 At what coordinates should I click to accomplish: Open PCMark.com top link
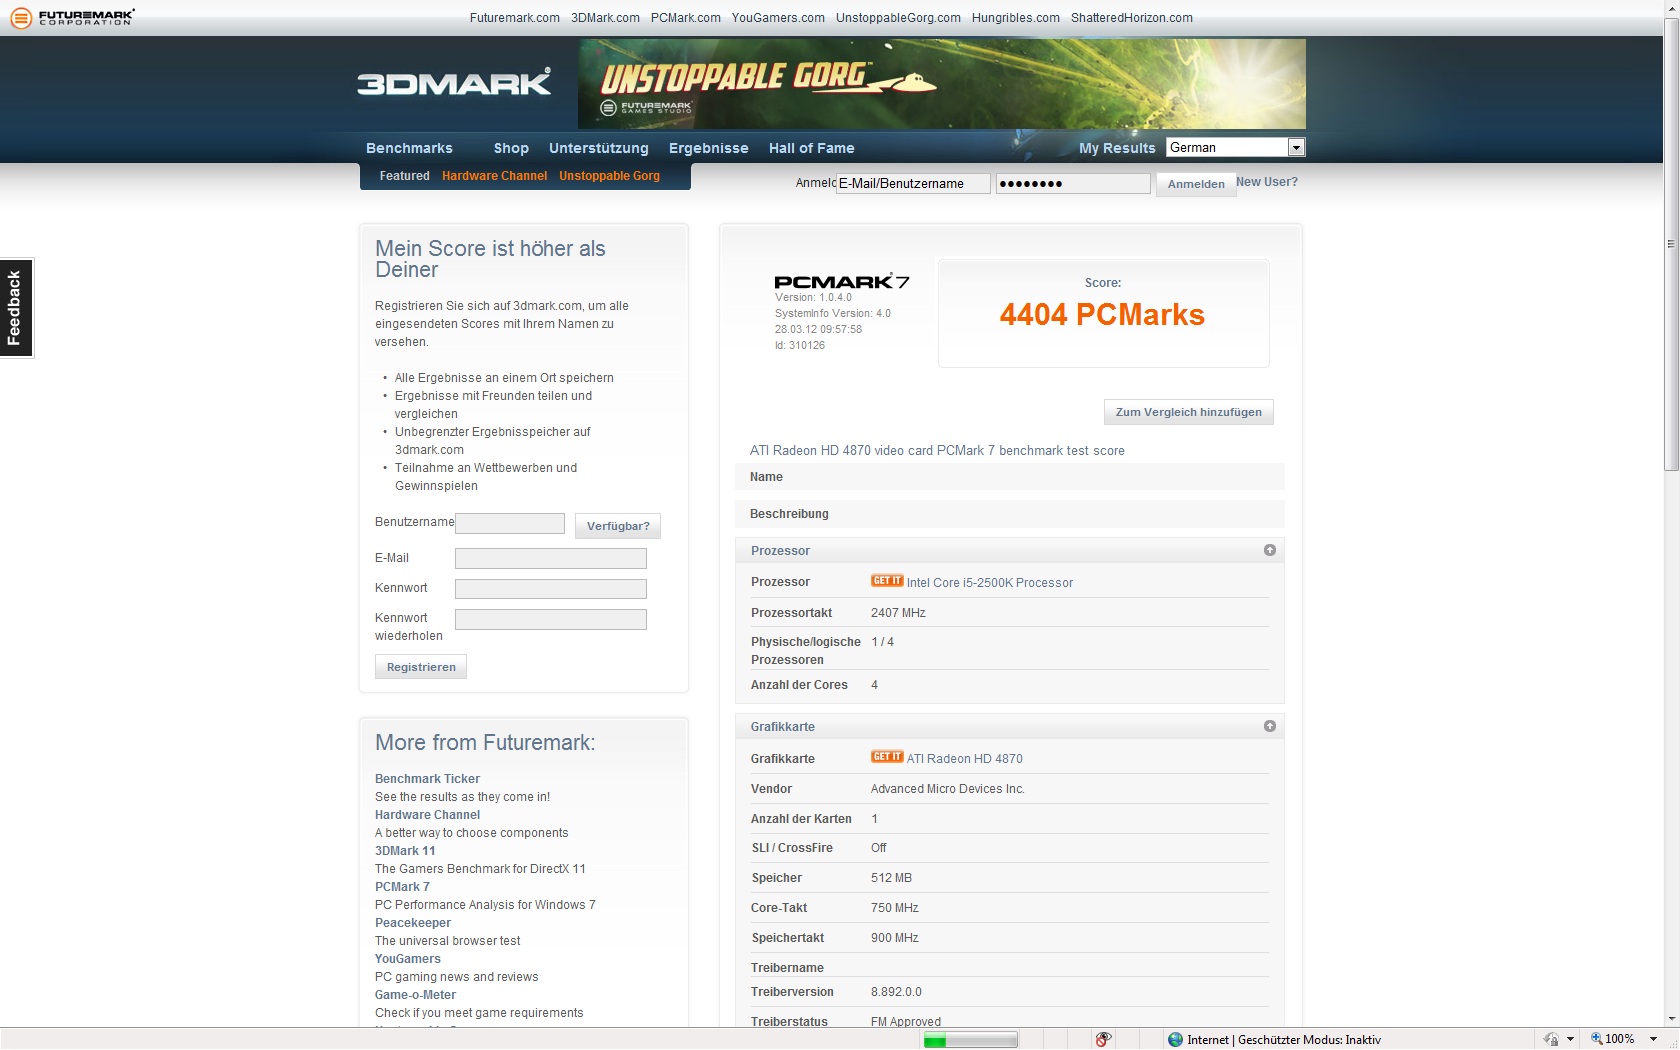tap(686, 18)
